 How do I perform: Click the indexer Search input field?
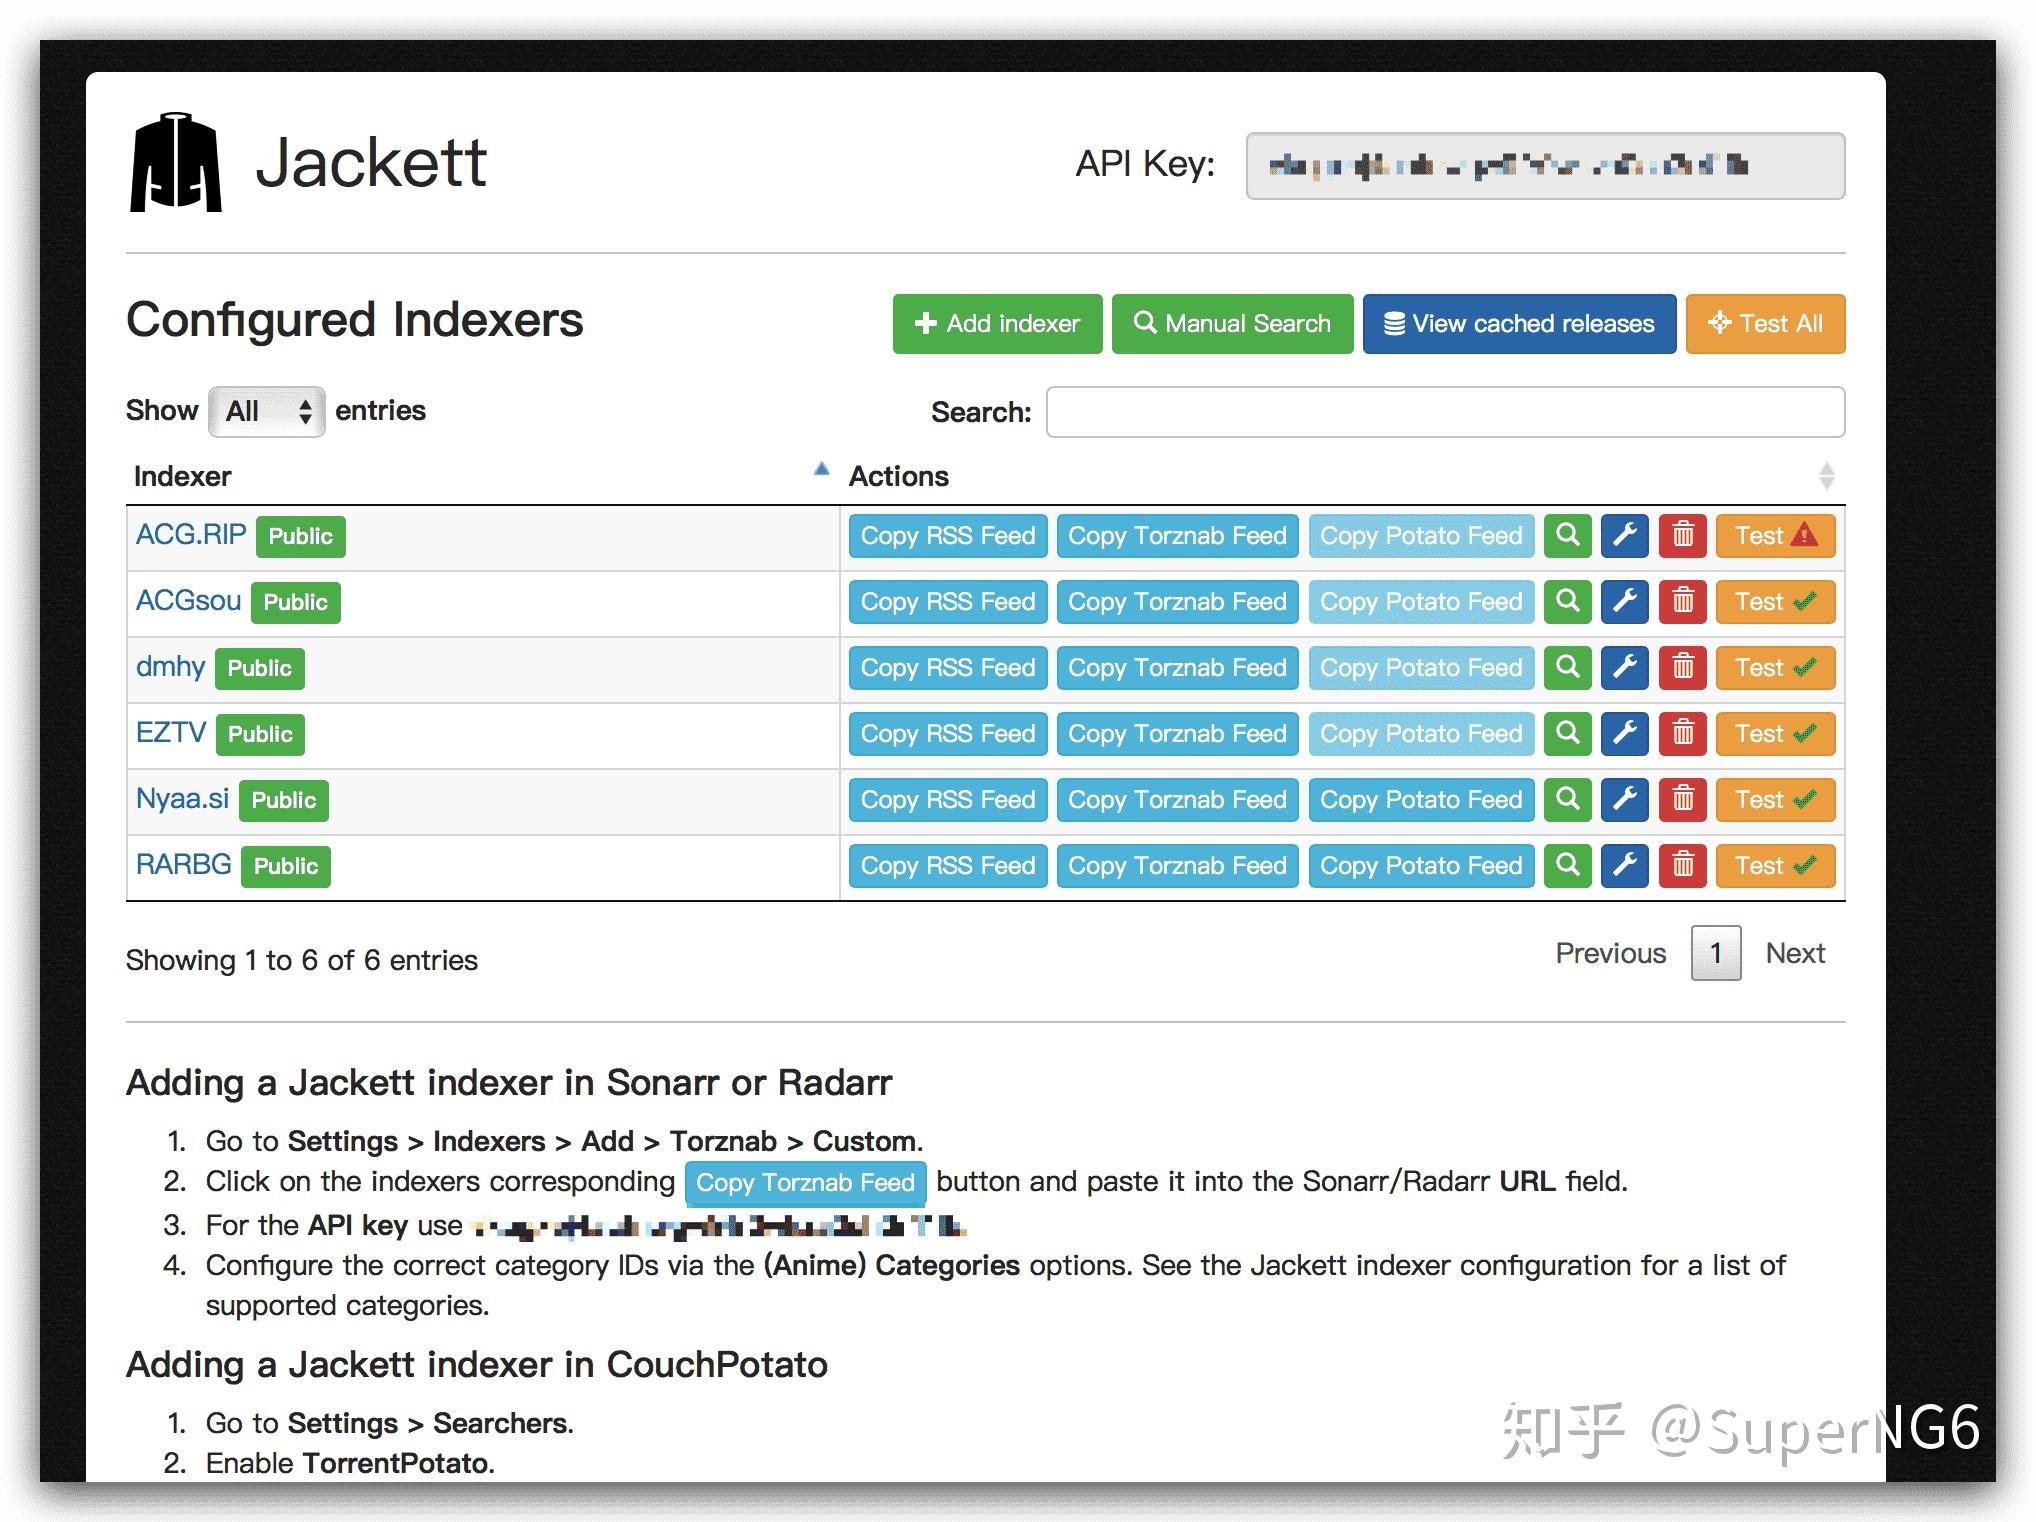pos(1444,412)
